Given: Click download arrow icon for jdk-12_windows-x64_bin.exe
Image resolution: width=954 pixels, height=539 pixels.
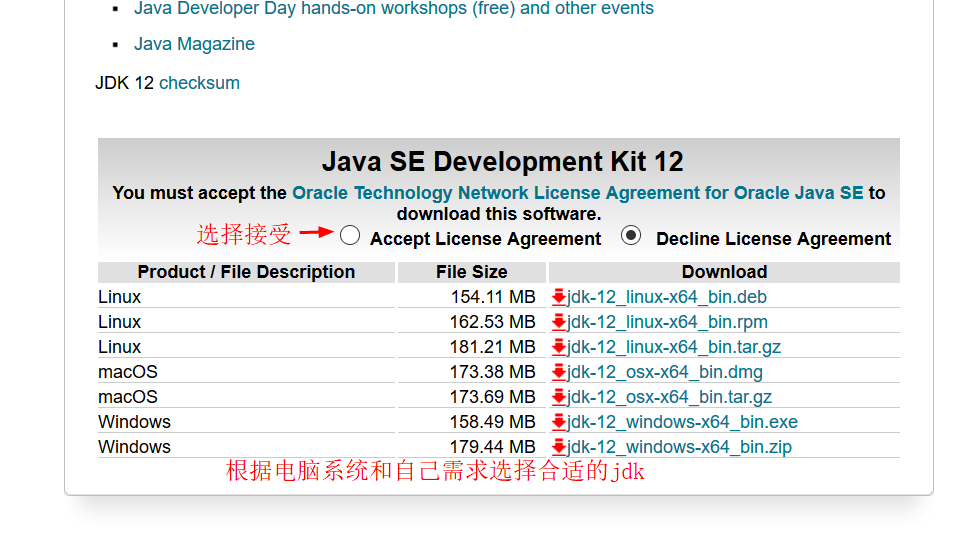Looking at the screenshot, I should pos(559,422).
